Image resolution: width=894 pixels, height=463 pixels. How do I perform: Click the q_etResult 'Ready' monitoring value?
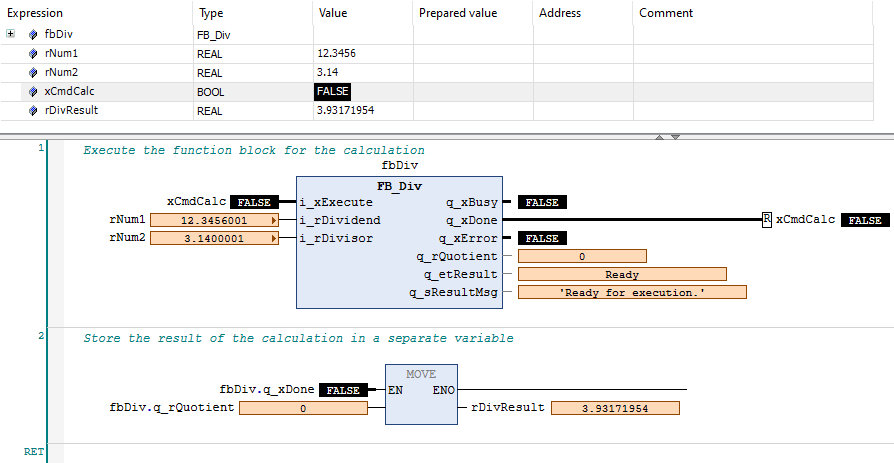(622, 274)
